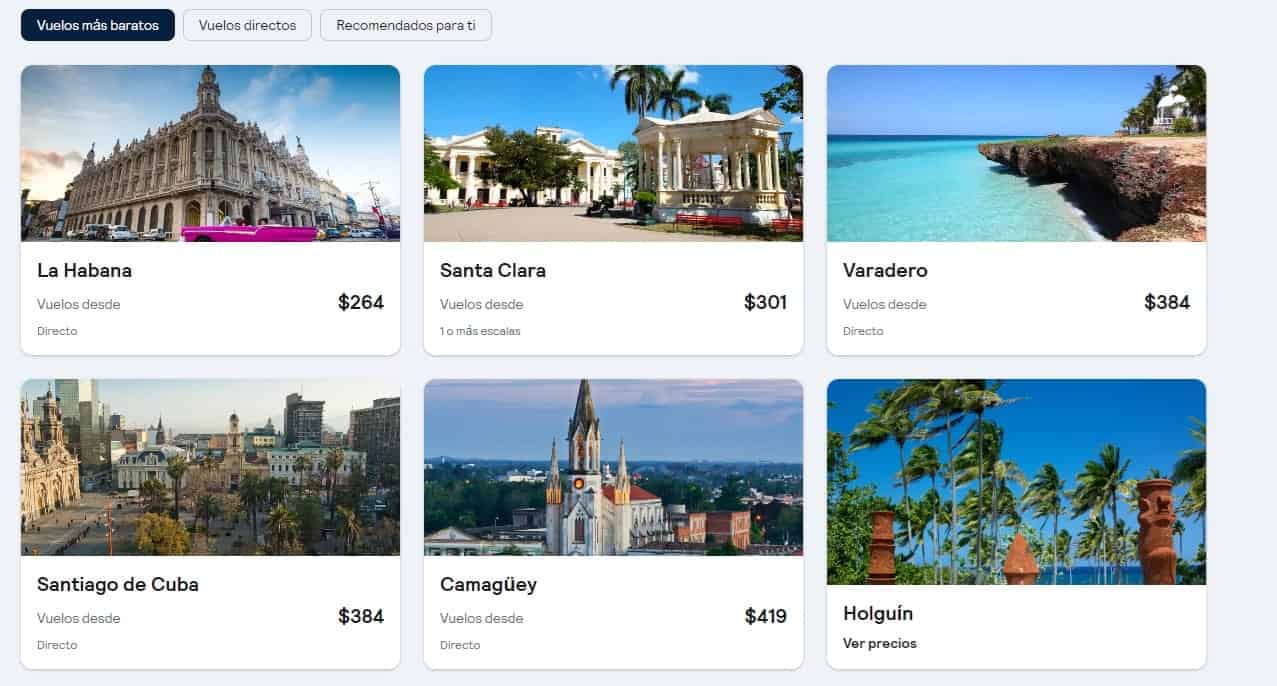Select the Camagüey church photo
Screen dimensions: 1277x686
point(613,467)
